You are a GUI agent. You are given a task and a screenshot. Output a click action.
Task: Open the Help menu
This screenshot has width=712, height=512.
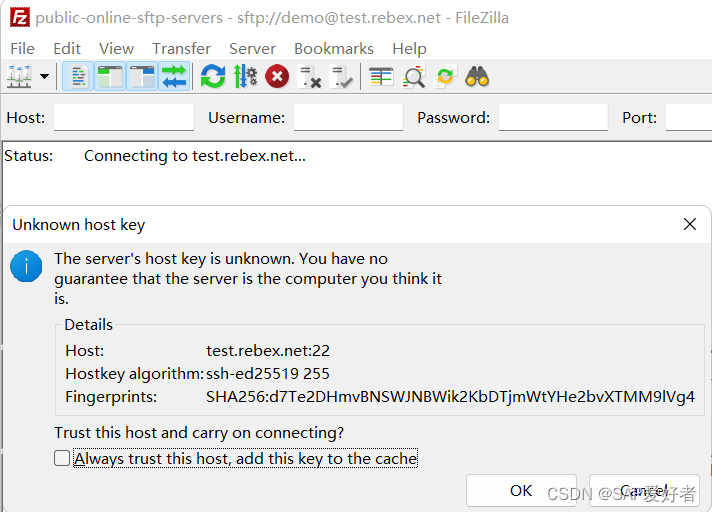point(409,49)
